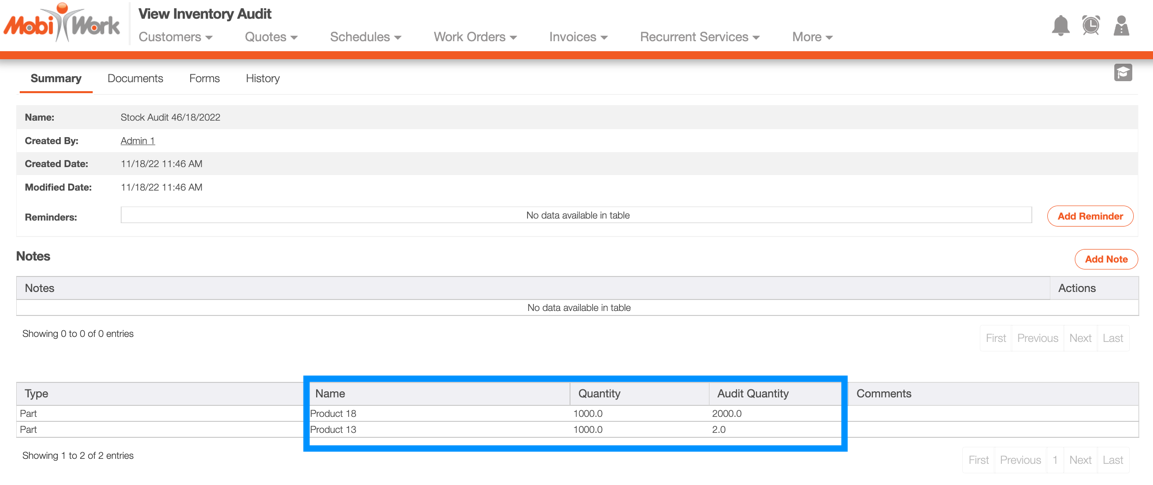Viewport: 1153px width, 485px height.
Task: Open the Admin 1 creator link
Action: point(138,141)
